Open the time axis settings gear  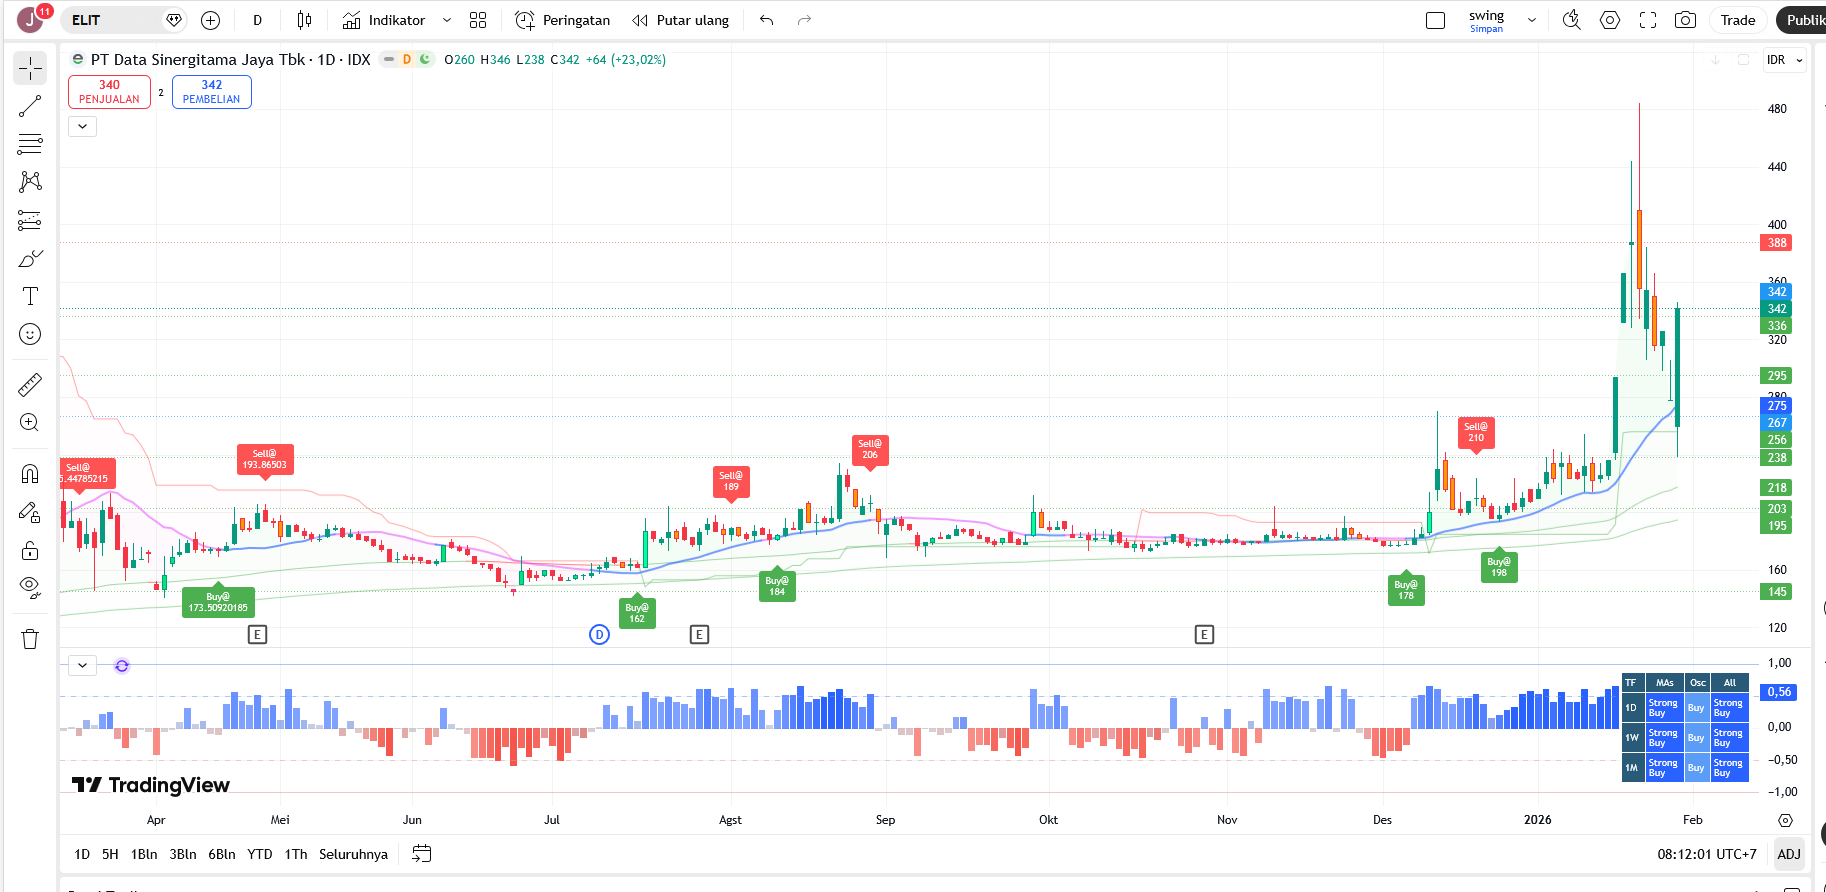(1786, 820)
